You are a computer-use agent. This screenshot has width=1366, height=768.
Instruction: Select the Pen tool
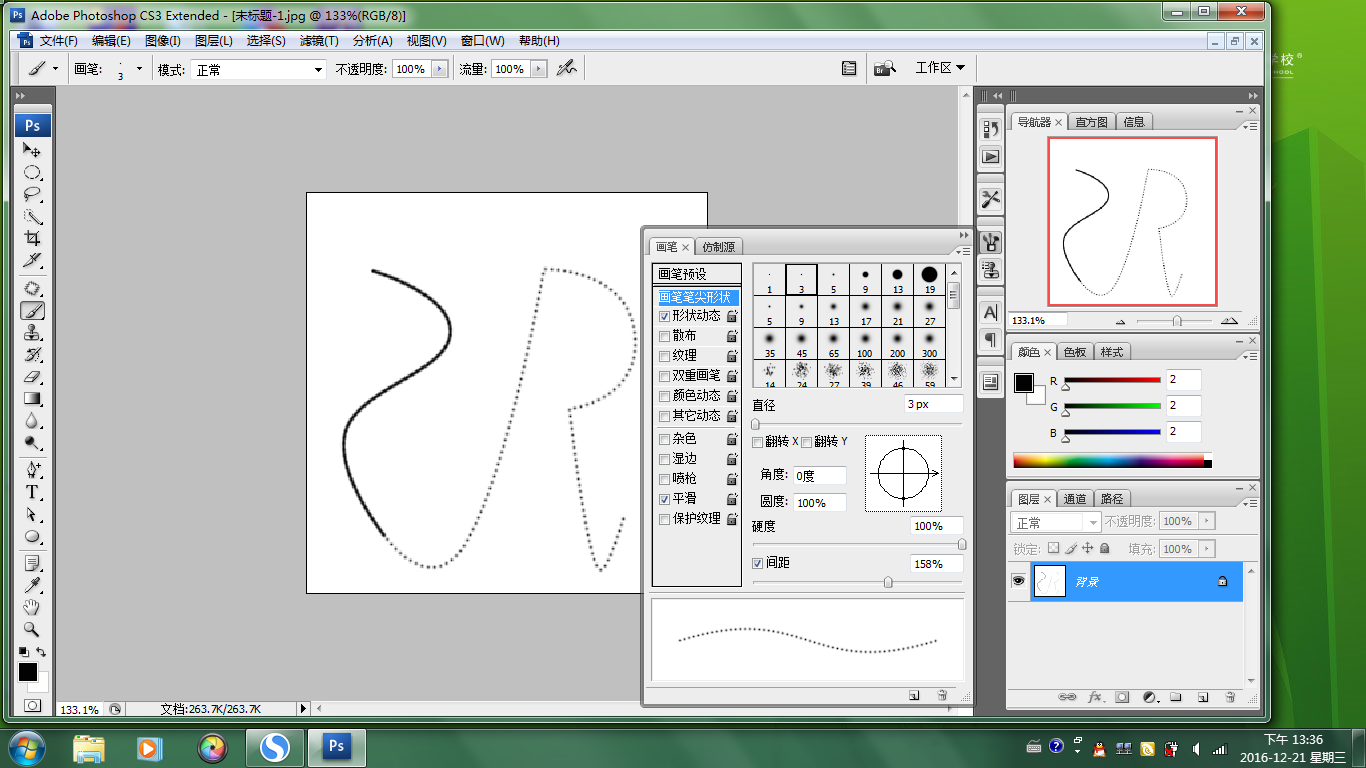pos(33,470)
